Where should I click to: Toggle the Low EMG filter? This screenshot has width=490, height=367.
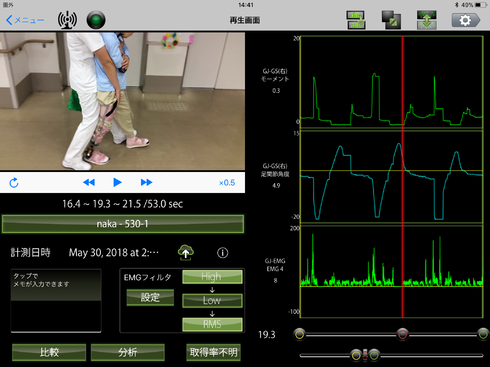click(x=212, y=300)
